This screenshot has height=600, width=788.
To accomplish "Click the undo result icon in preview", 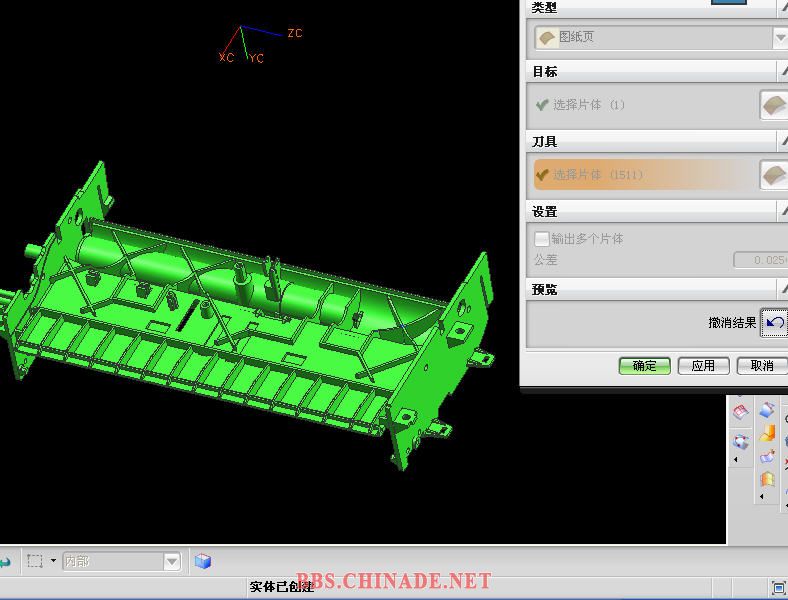I will coord(774,322).
